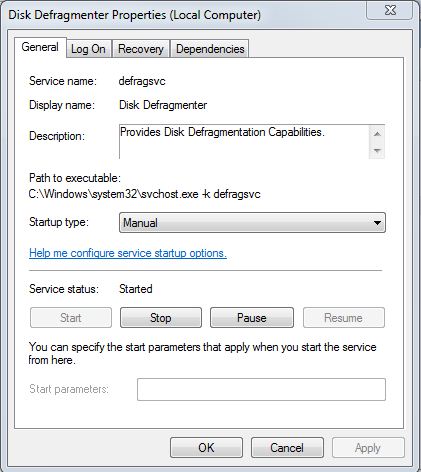Image resolution: width=421 pixels, height=472 pixels.
Task: Open the Recovery tab
Action: click(x=141, y=49)
